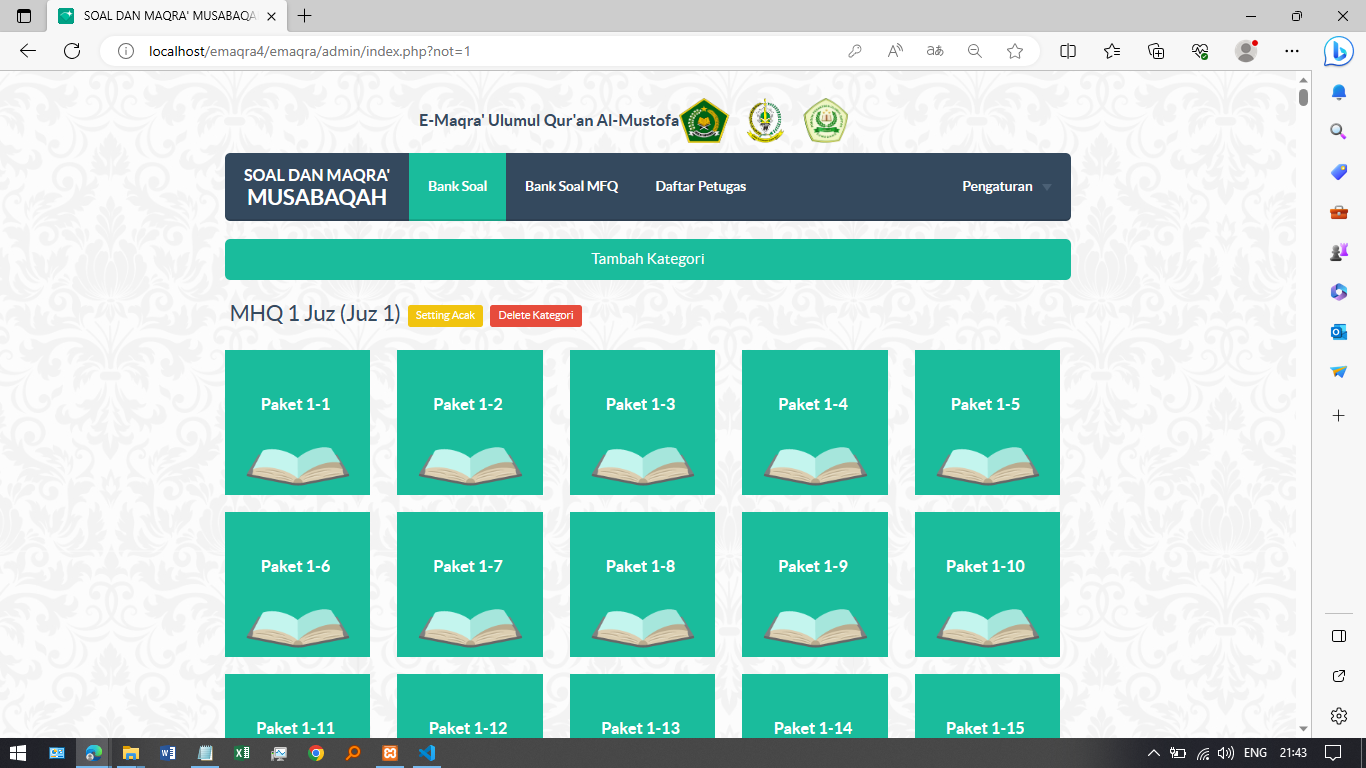Open the Paket 1-3 book icon
This screenshot has height=768, width=1366.
[642, 464]
